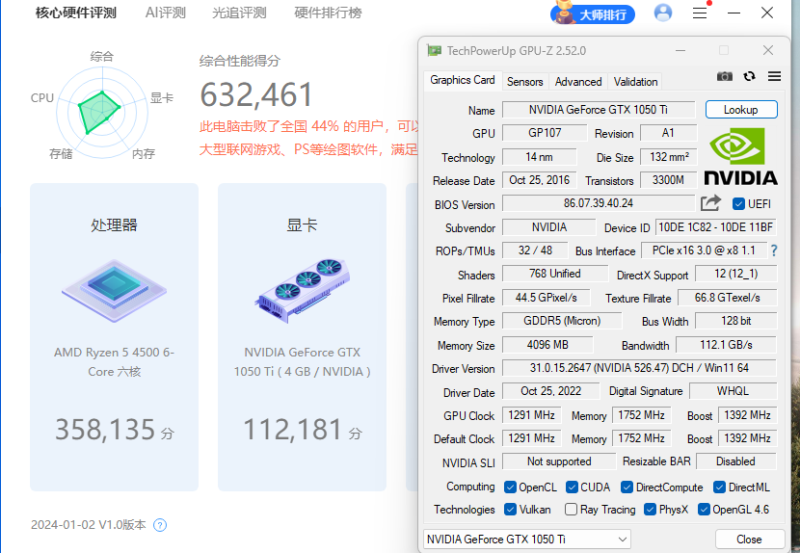The height and width of the screenshot is (553, 800).
Task: Click the overall score 632,461
Action: pos(257,95)
